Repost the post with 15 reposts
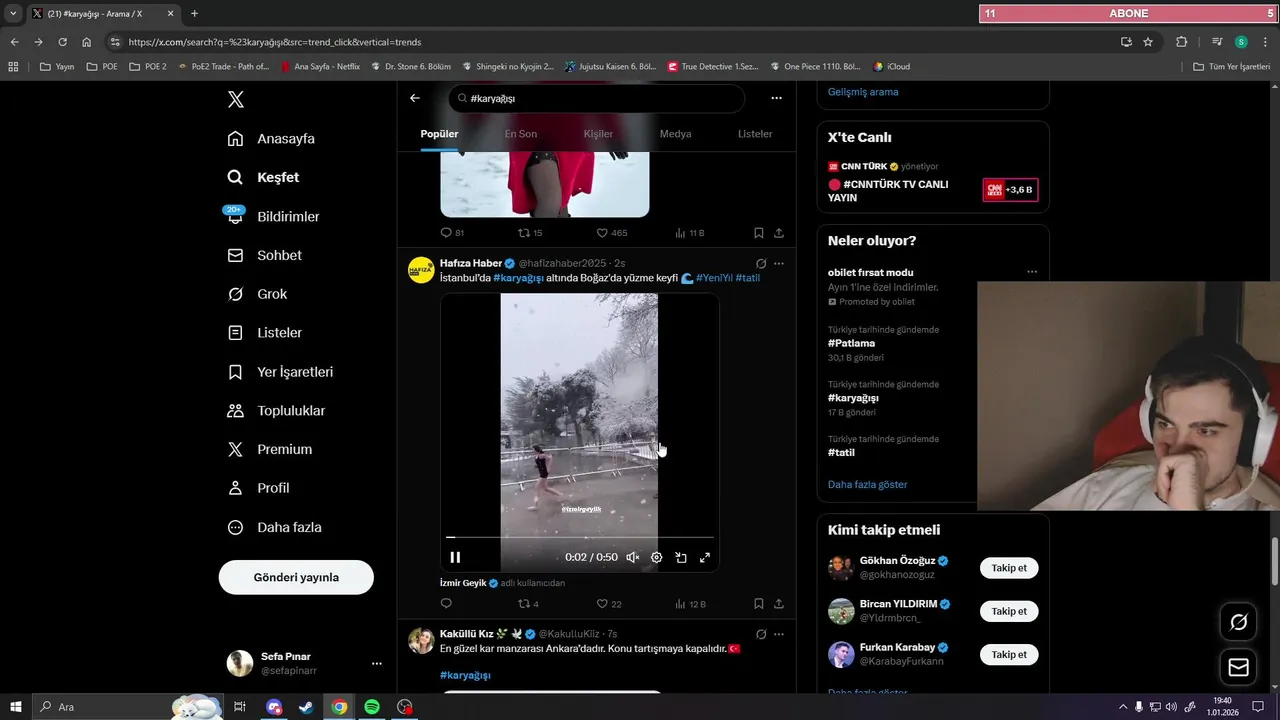1280x720 pixels. [x=530, y=233]
